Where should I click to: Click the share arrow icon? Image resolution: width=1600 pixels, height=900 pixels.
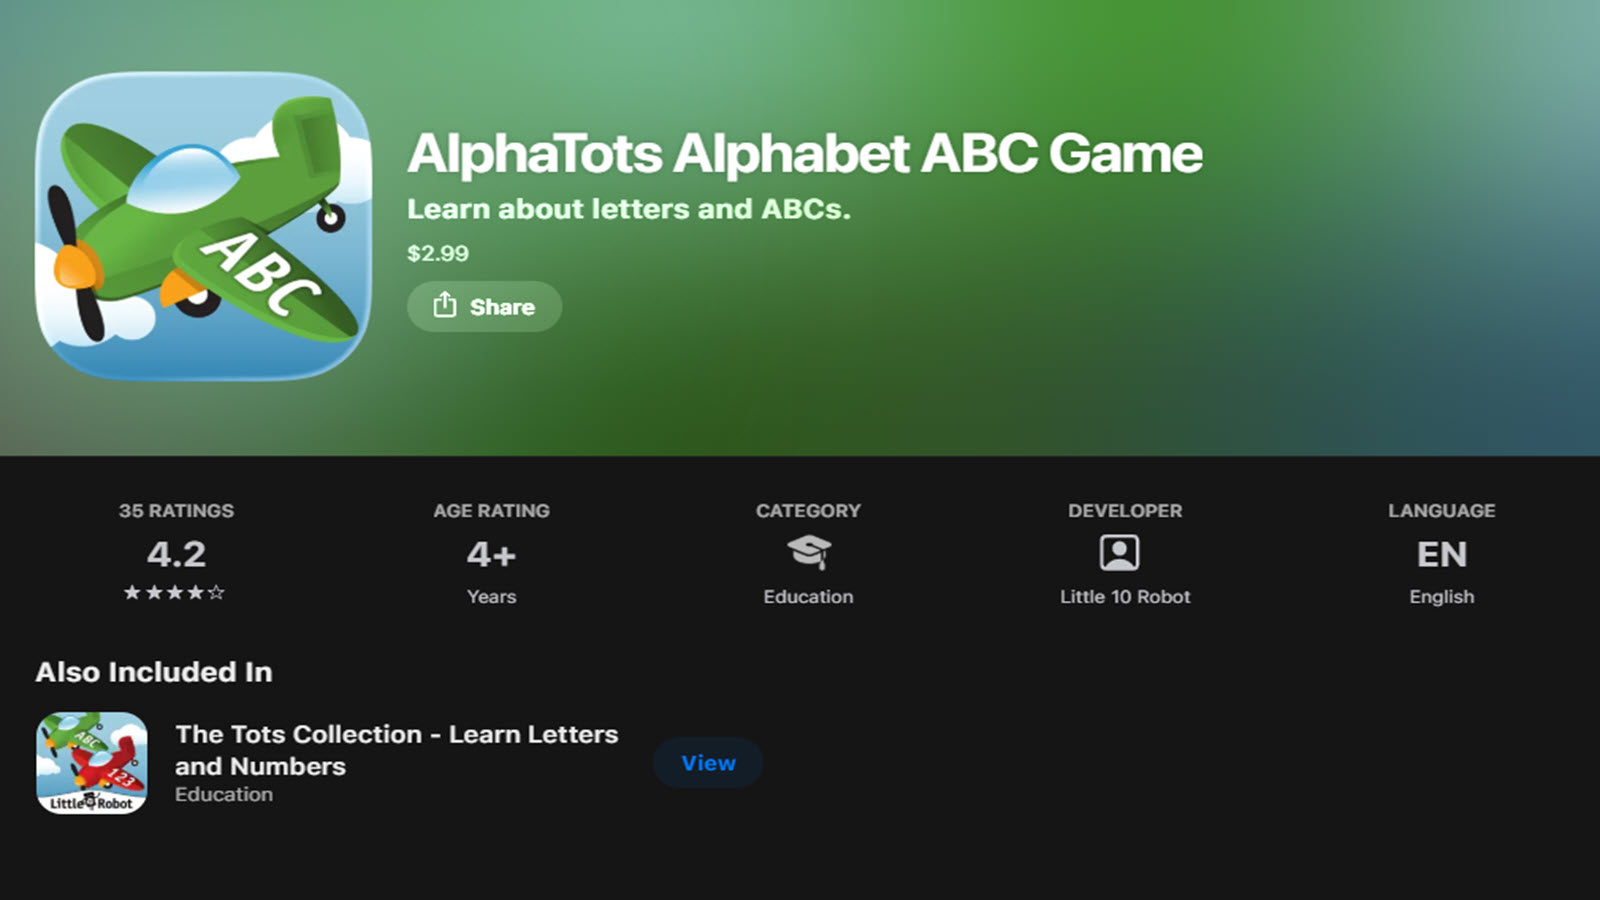[445, 305]
